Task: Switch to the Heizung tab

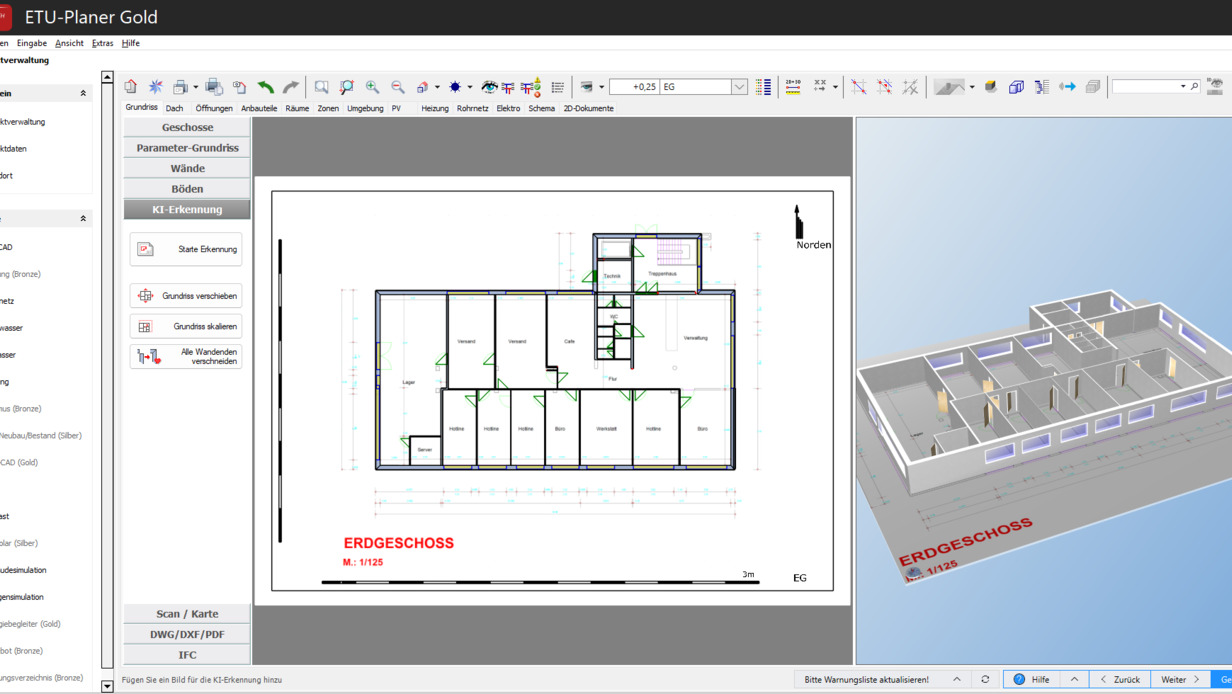Action: (435, 108)
